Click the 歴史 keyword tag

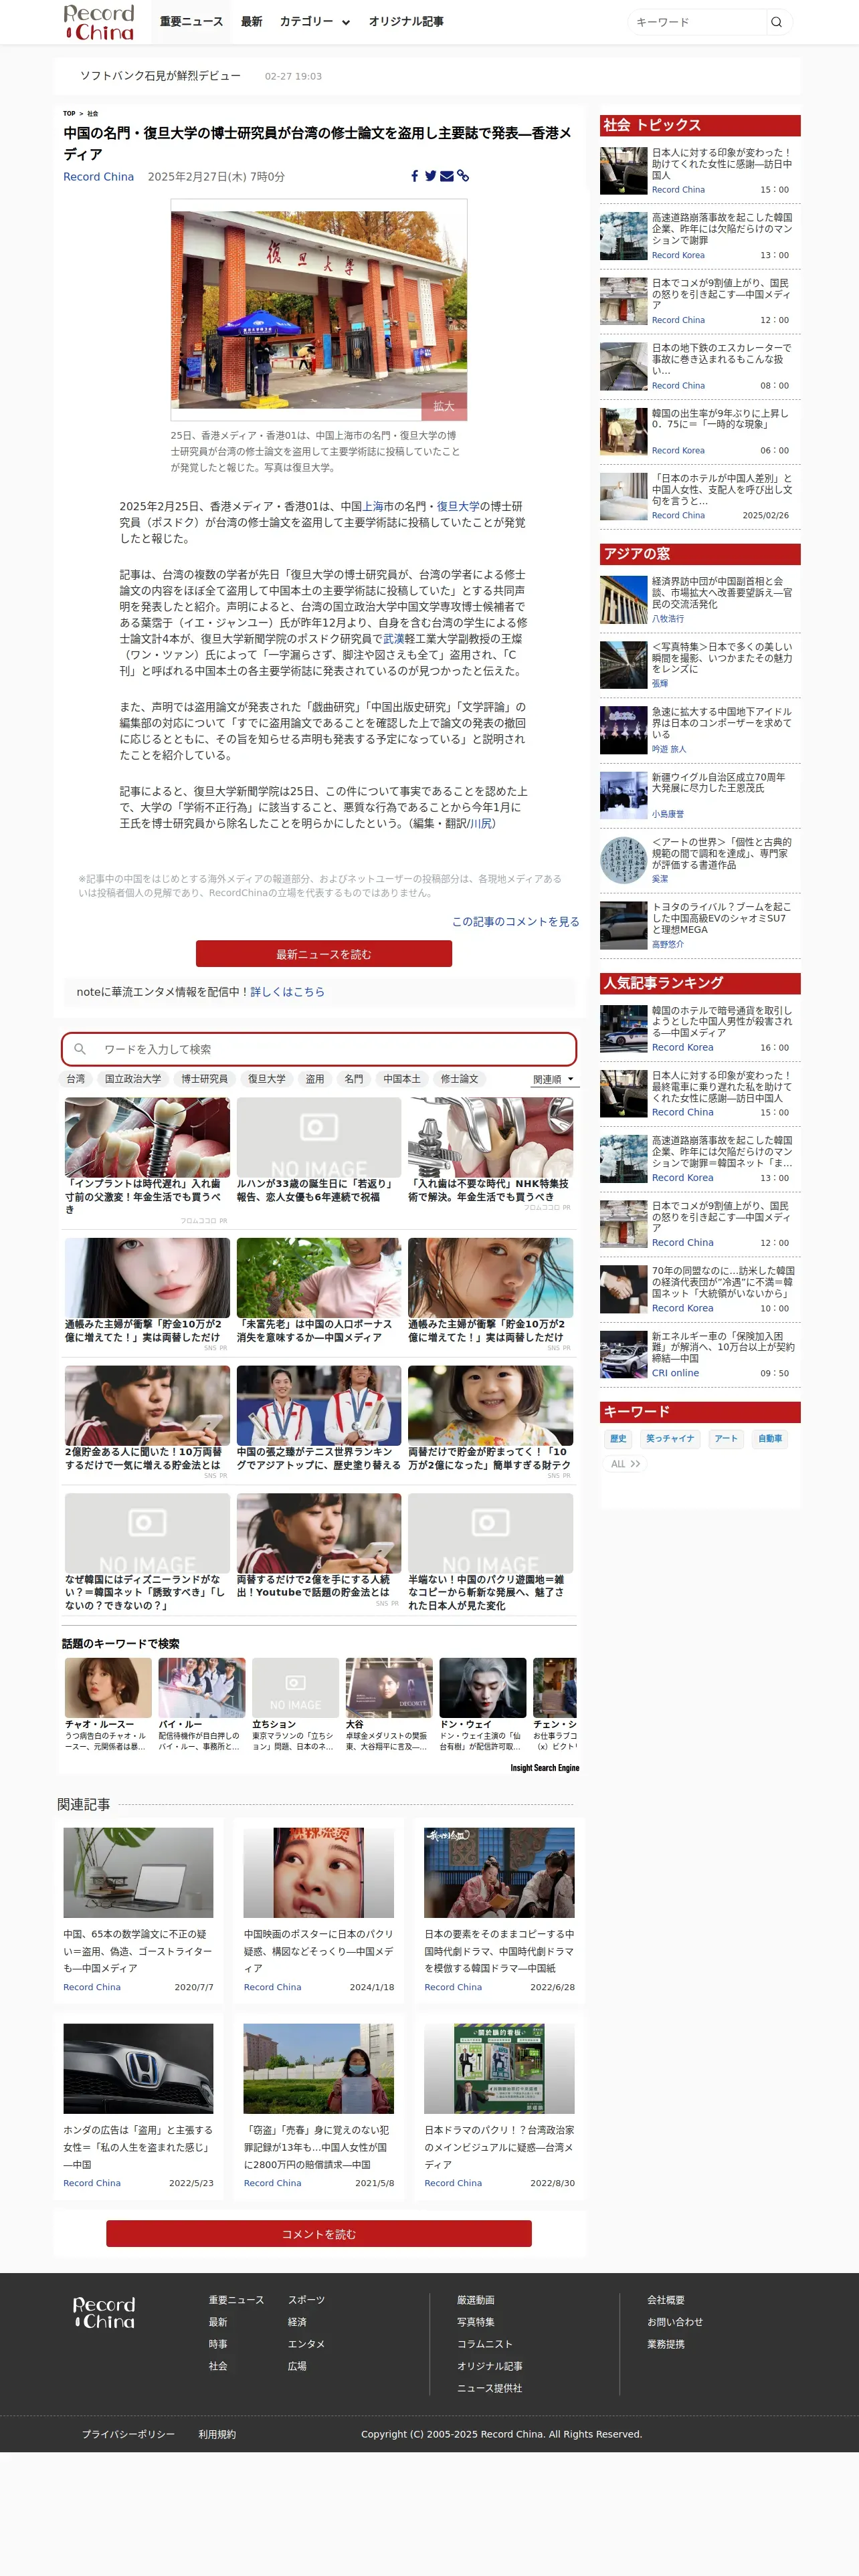click(x=618, y=1438)
